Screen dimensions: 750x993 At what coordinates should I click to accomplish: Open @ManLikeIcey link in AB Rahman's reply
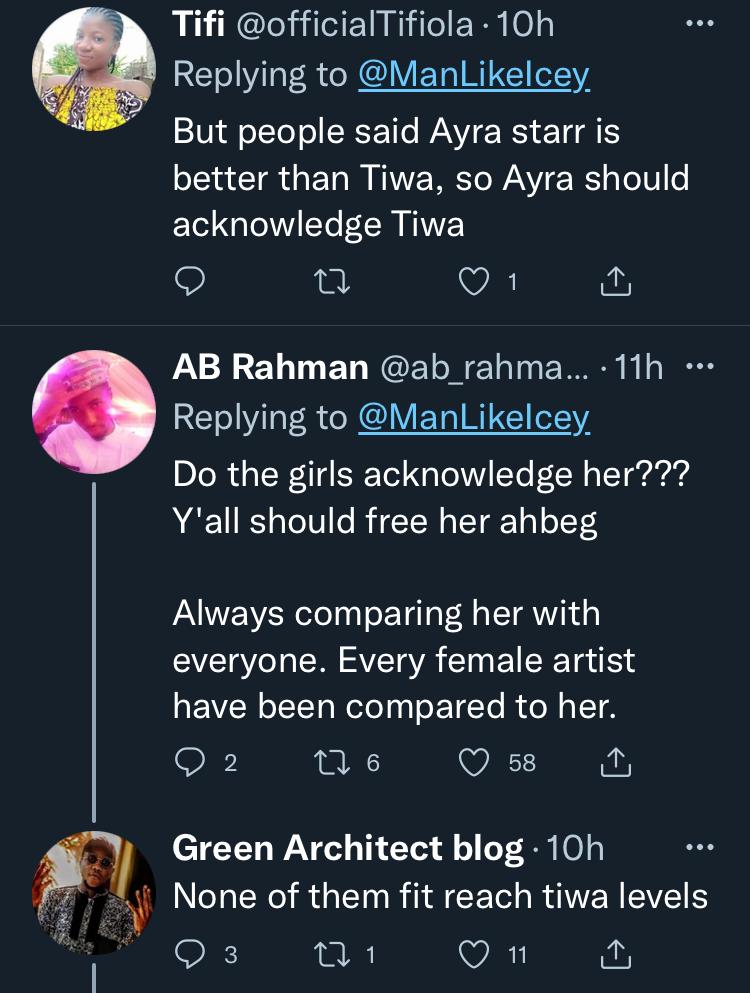click(x=473, y=419)
